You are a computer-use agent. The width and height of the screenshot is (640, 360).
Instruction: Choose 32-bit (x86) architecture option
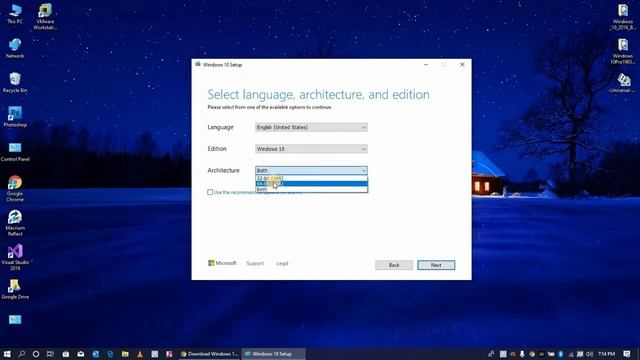tap(311, 178)
